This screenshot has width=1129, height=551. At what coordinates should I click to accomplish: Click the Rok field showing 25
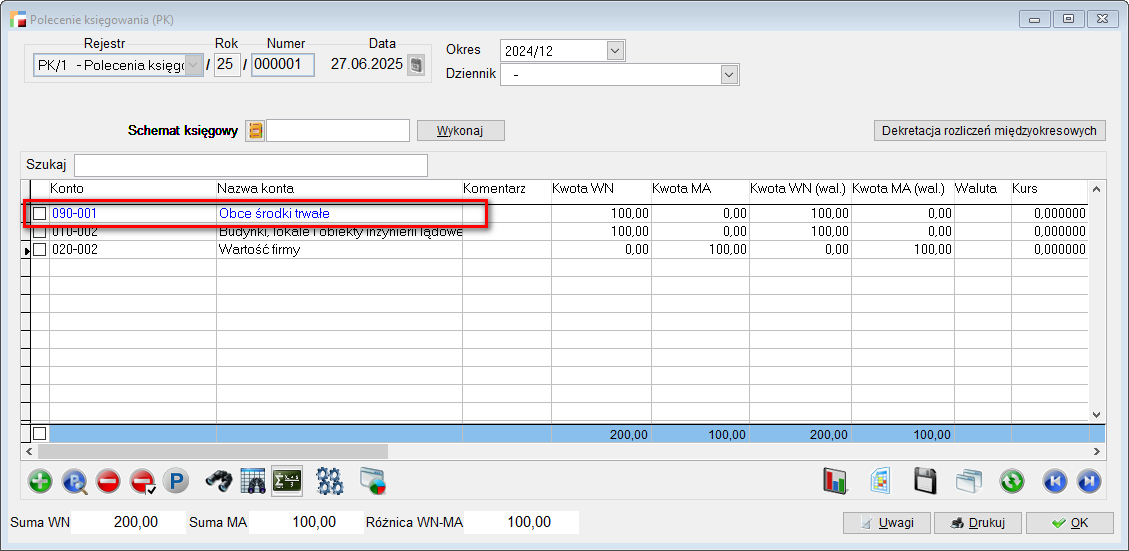click(228, 65)
